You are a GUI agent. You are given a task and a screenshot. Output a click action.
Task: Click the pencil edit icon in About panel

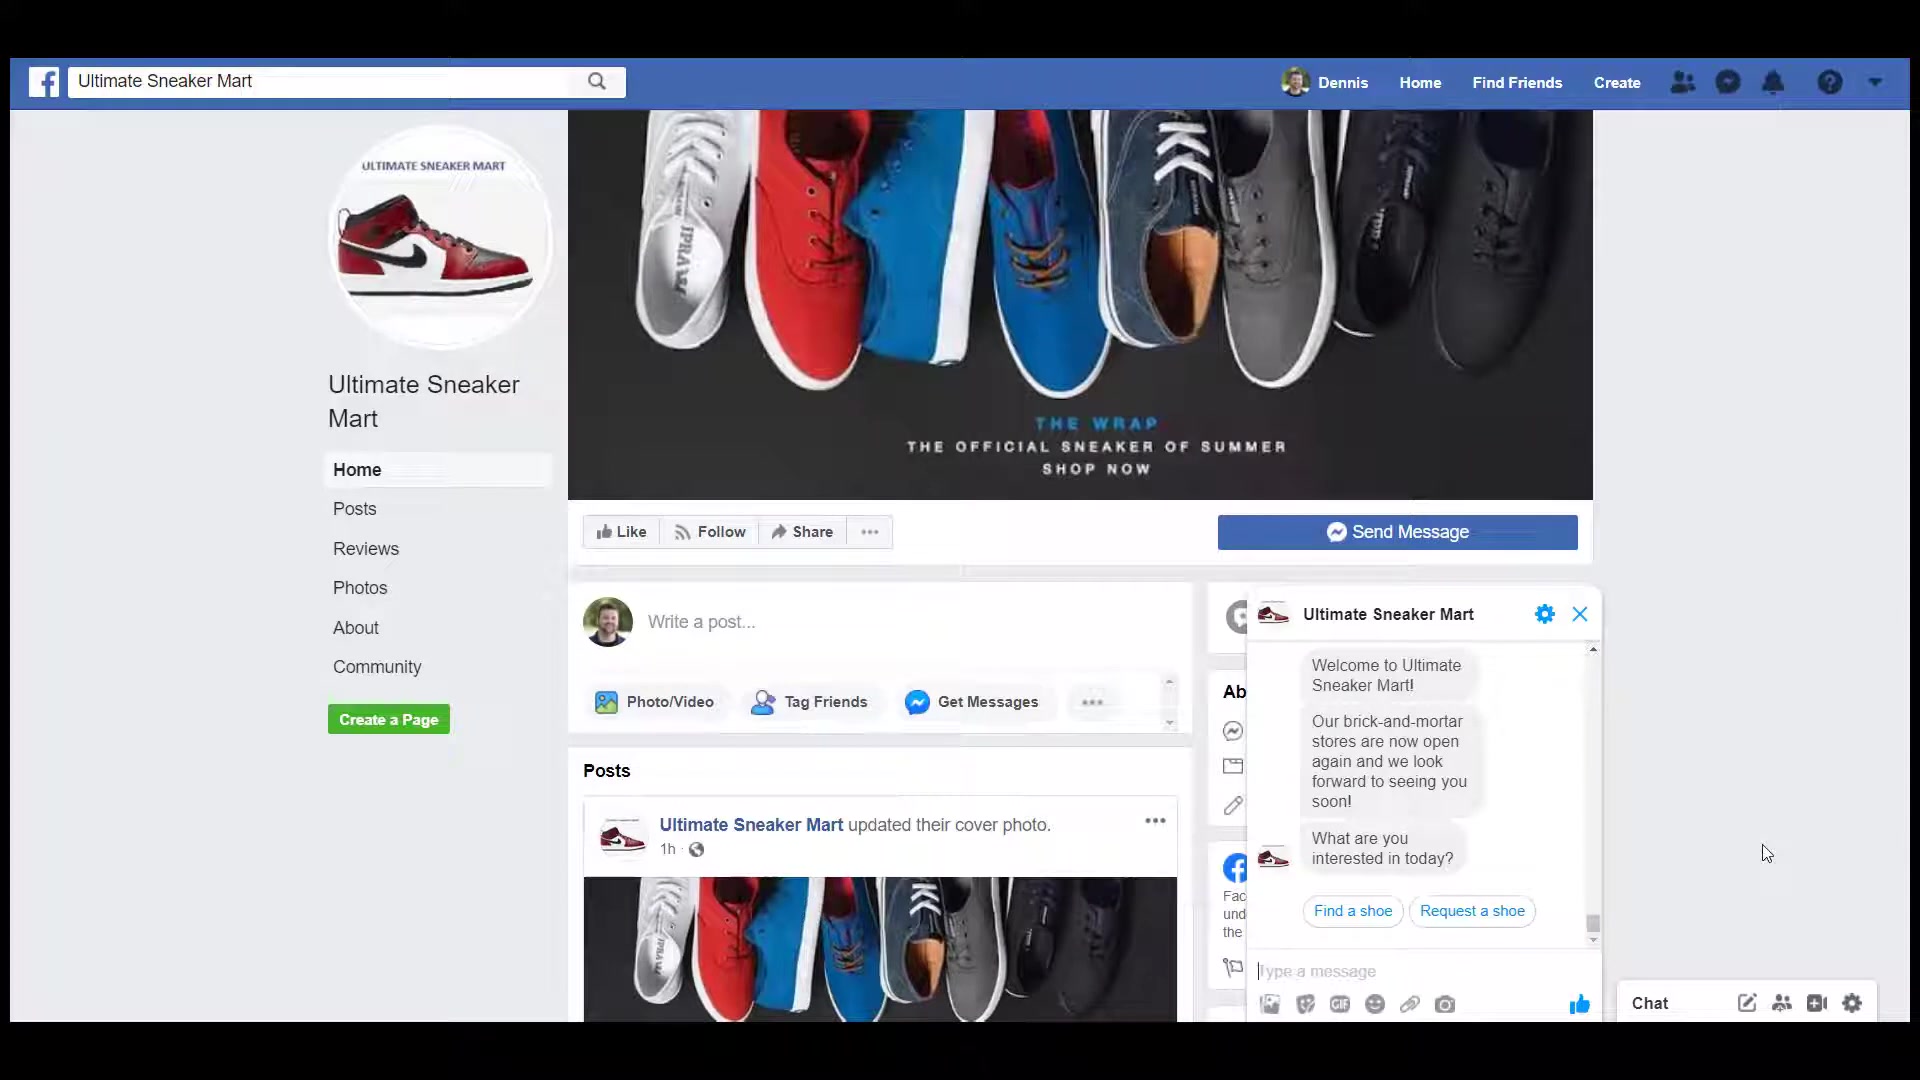pos(1233,805)
